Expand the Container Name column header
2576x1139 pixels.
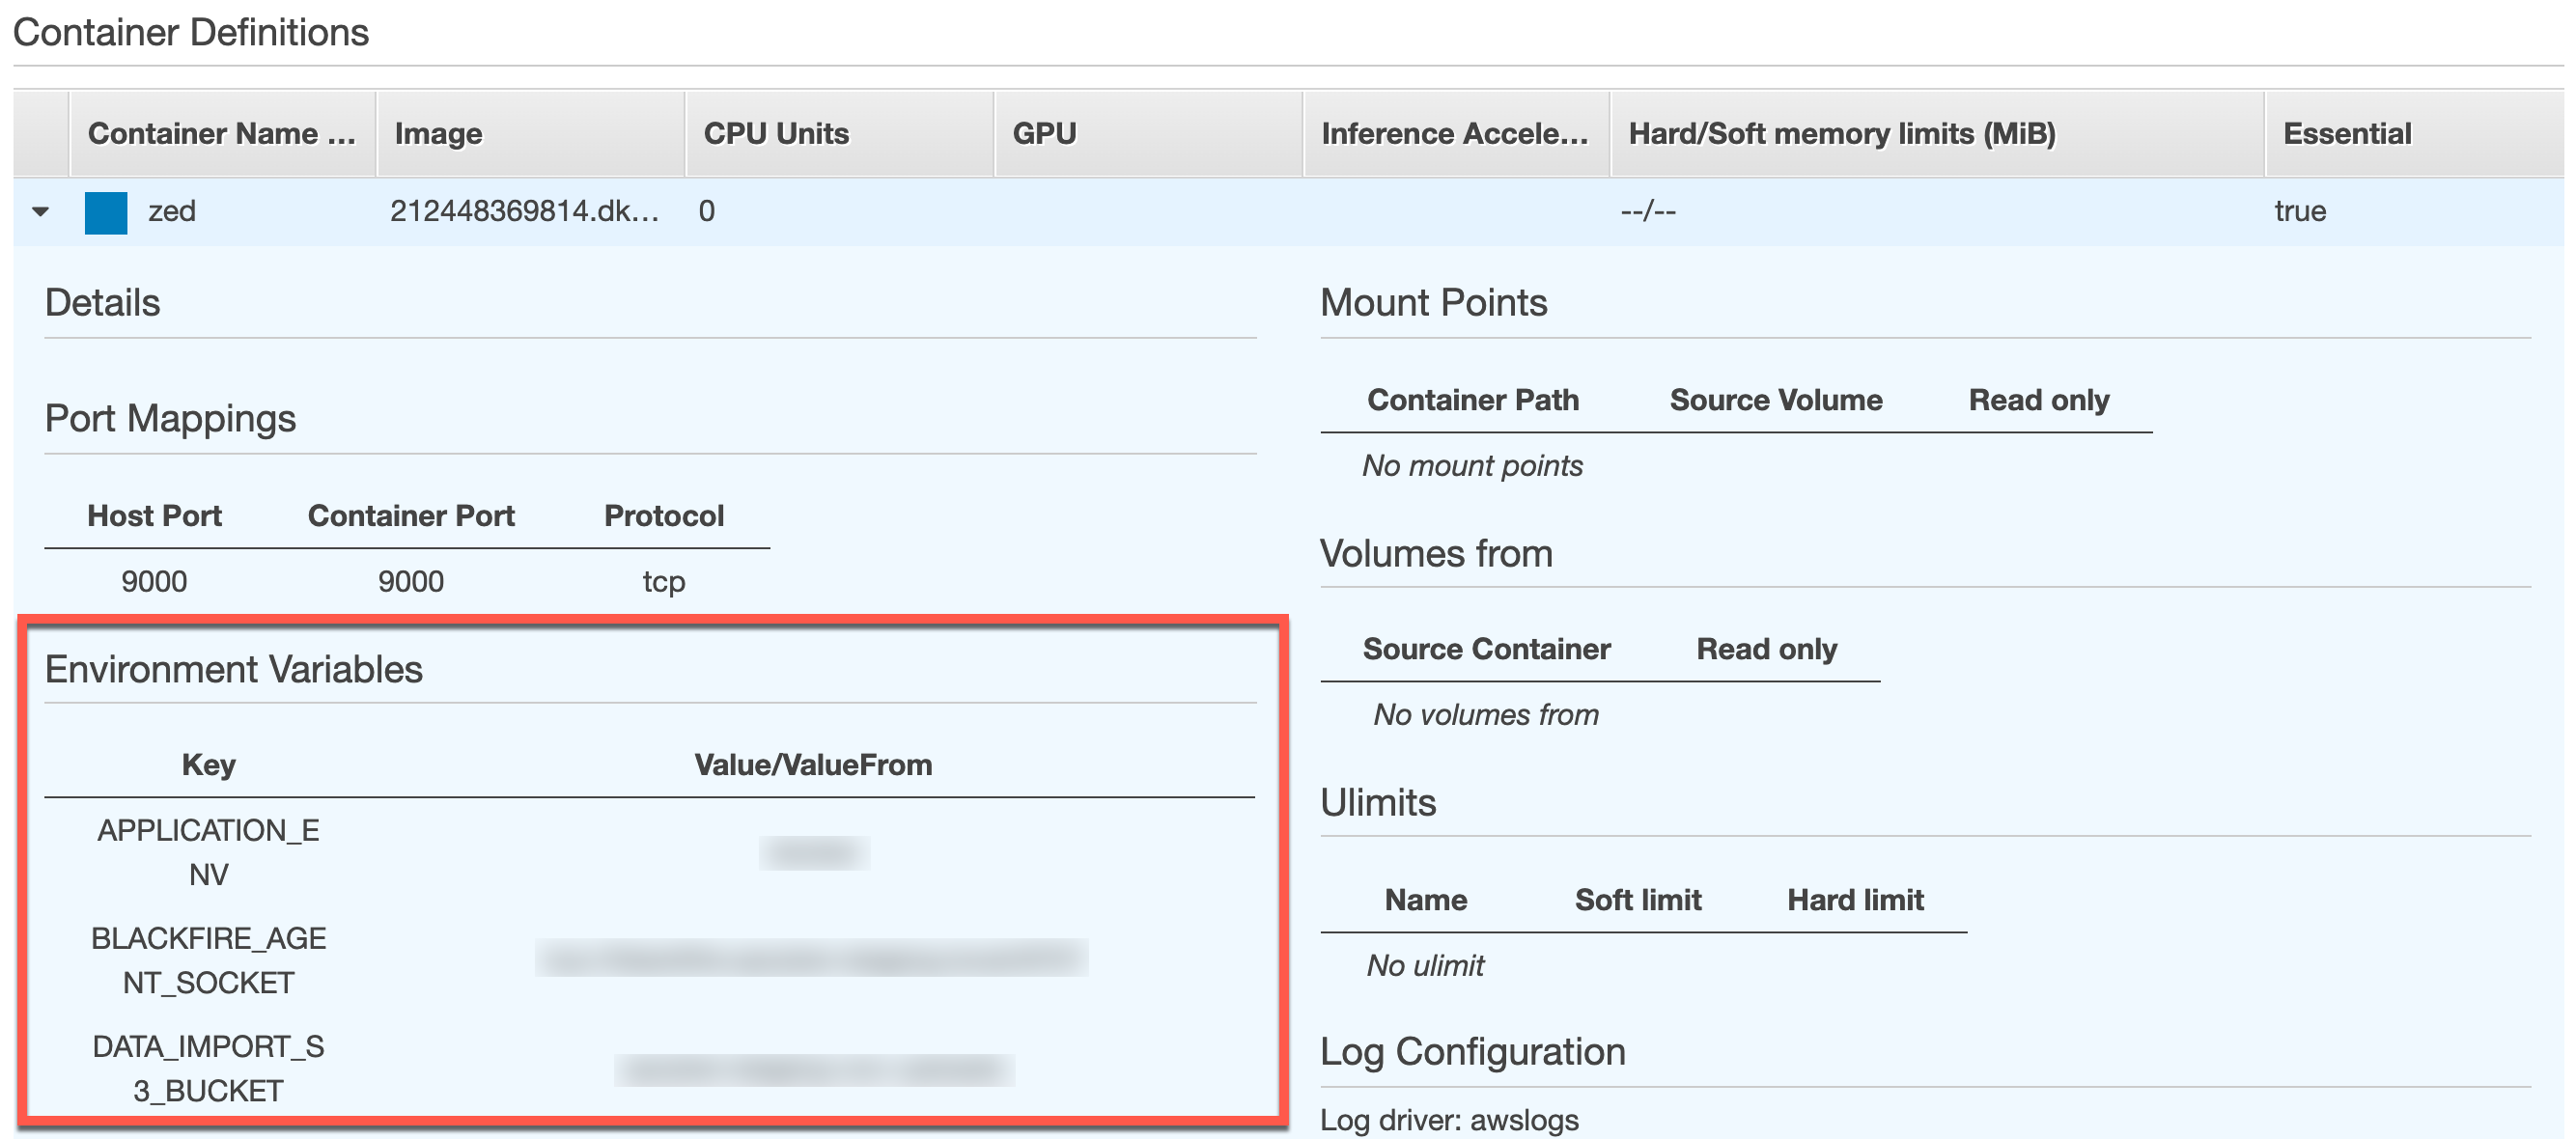coord(222,132)
